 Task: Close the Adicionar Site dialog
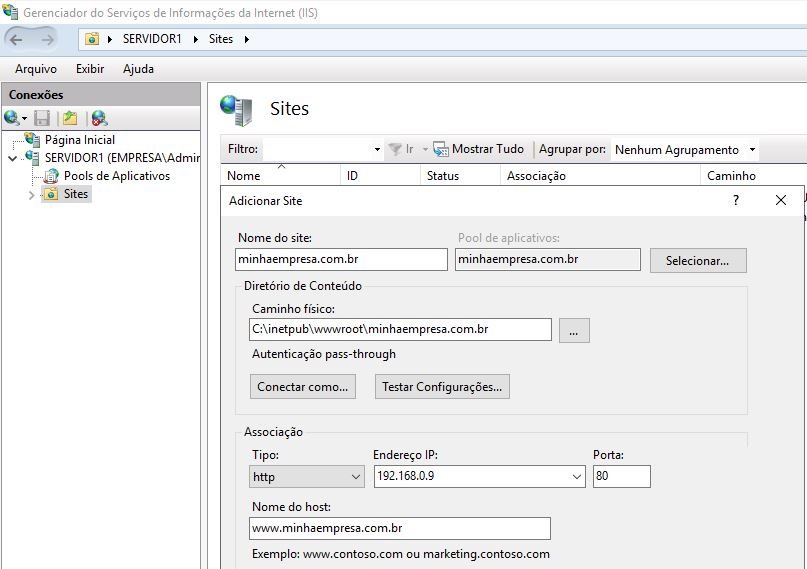[781, 200]
